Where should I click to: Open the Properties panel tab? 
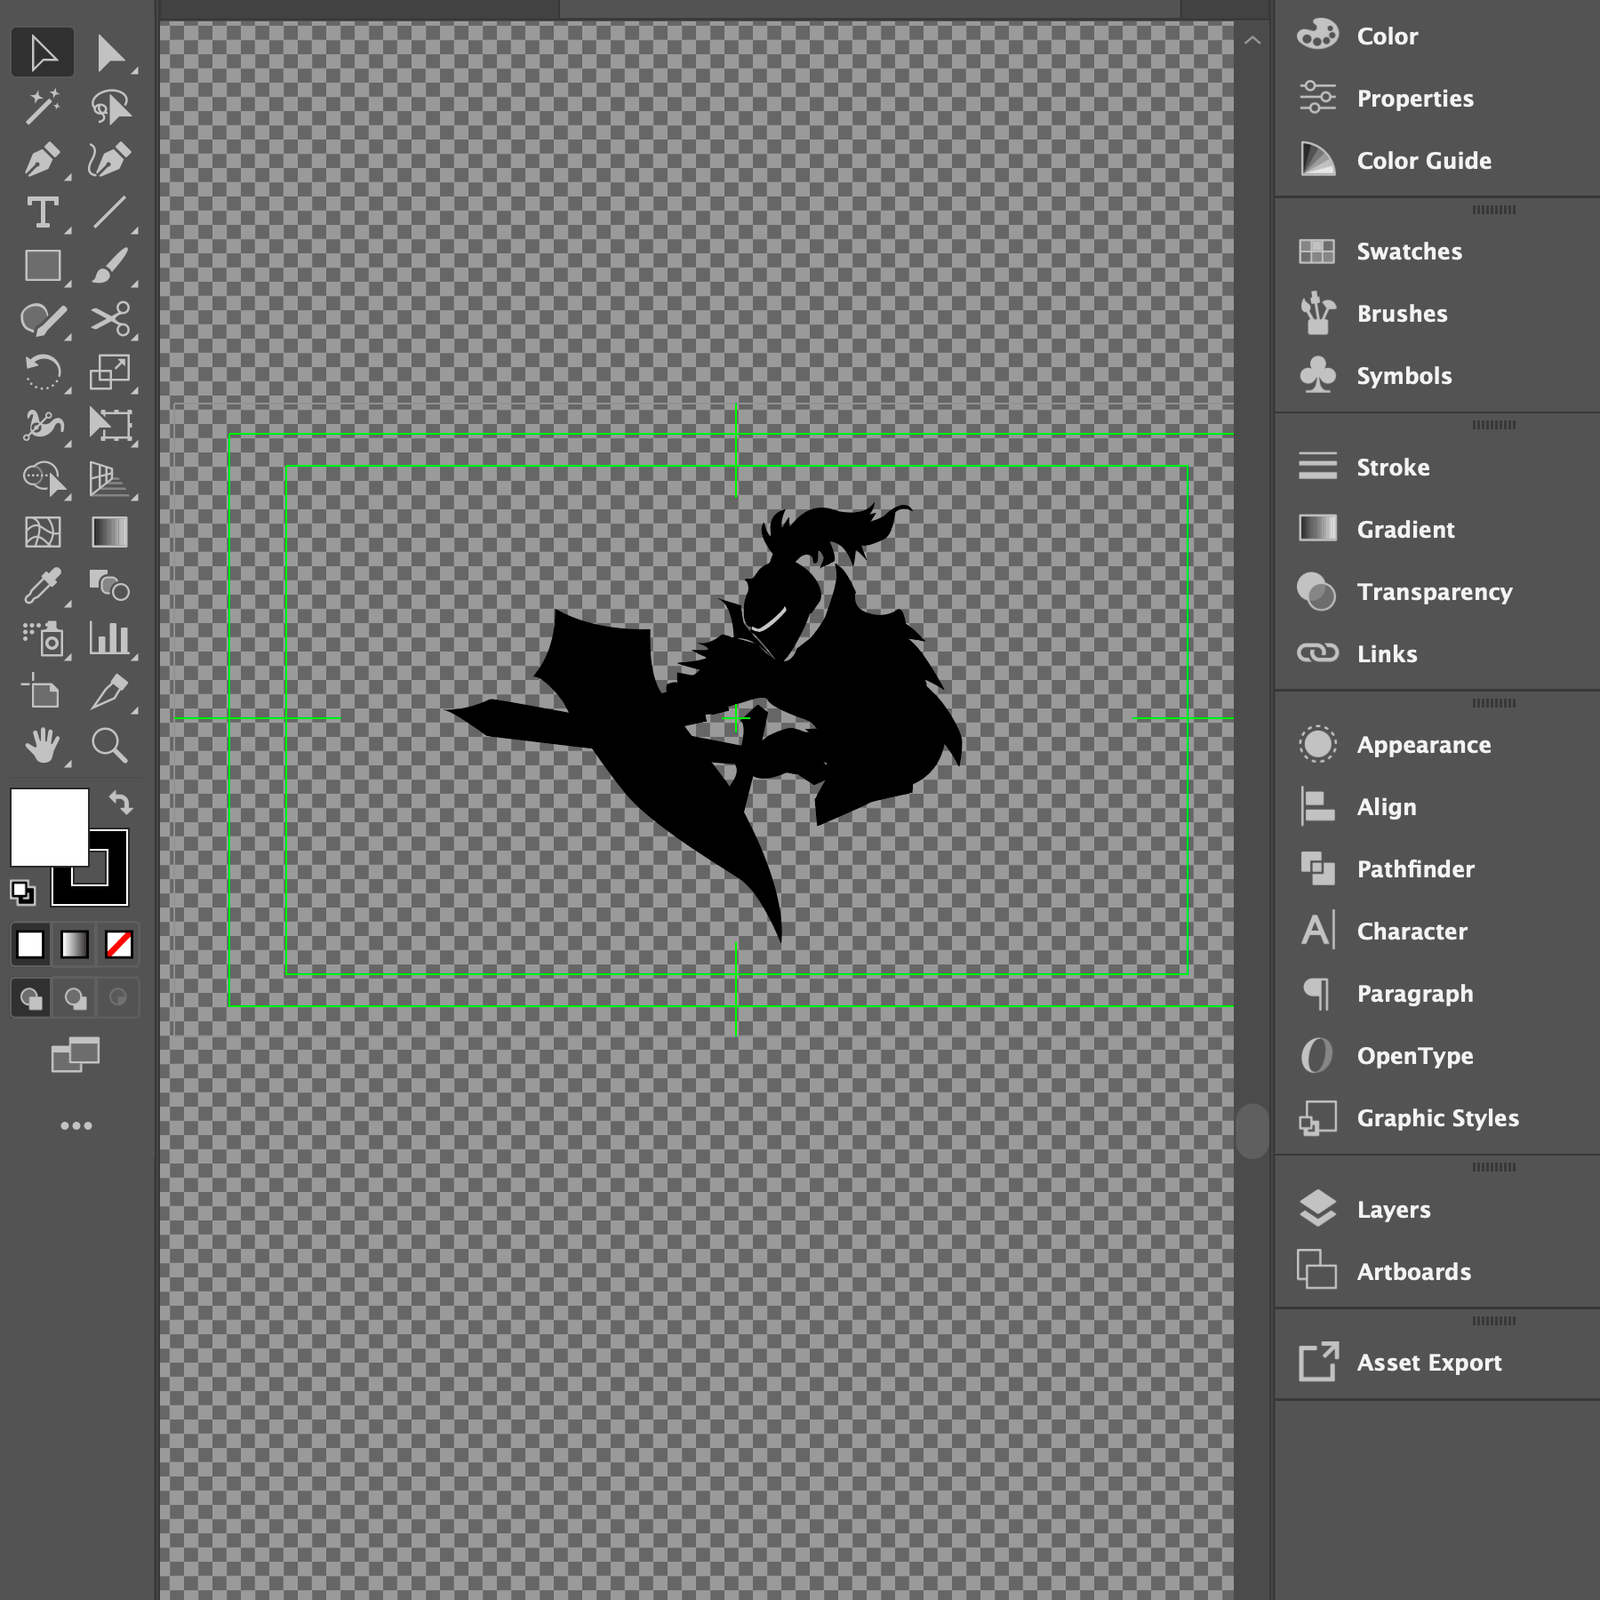pos(1415,99)
